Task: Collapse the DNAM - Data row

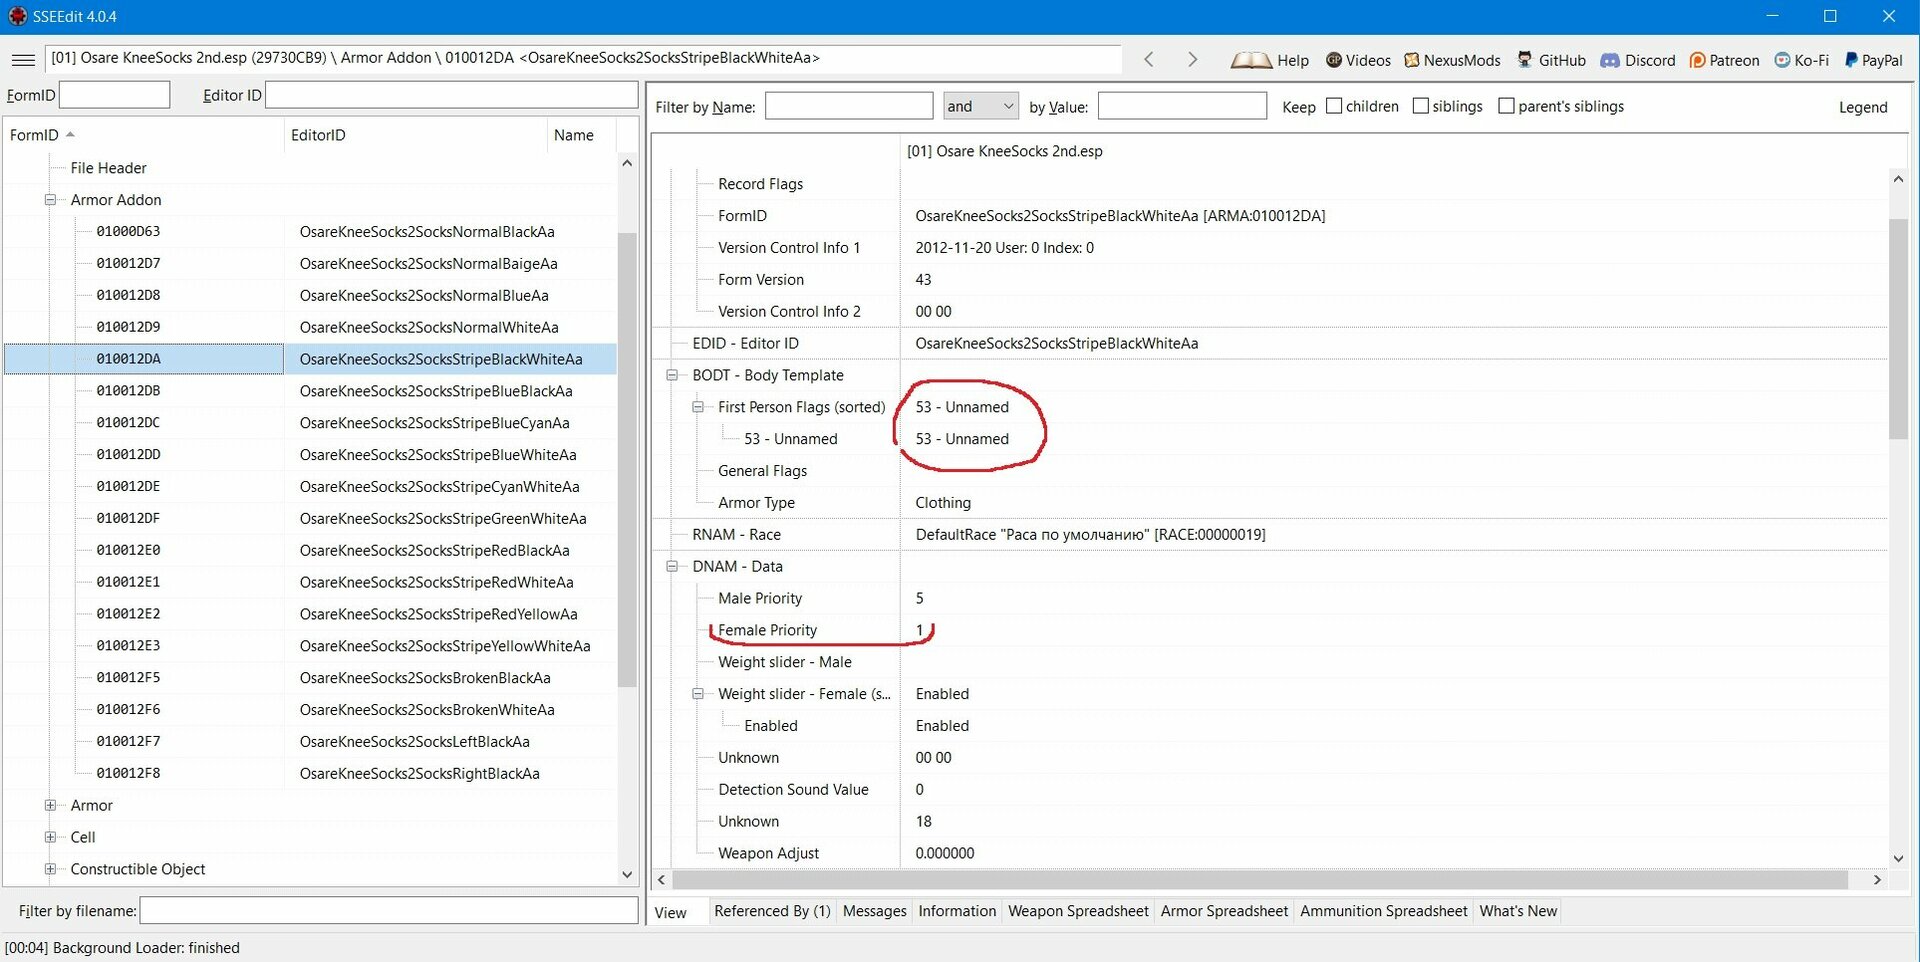Action: click(x=672, y=566)
